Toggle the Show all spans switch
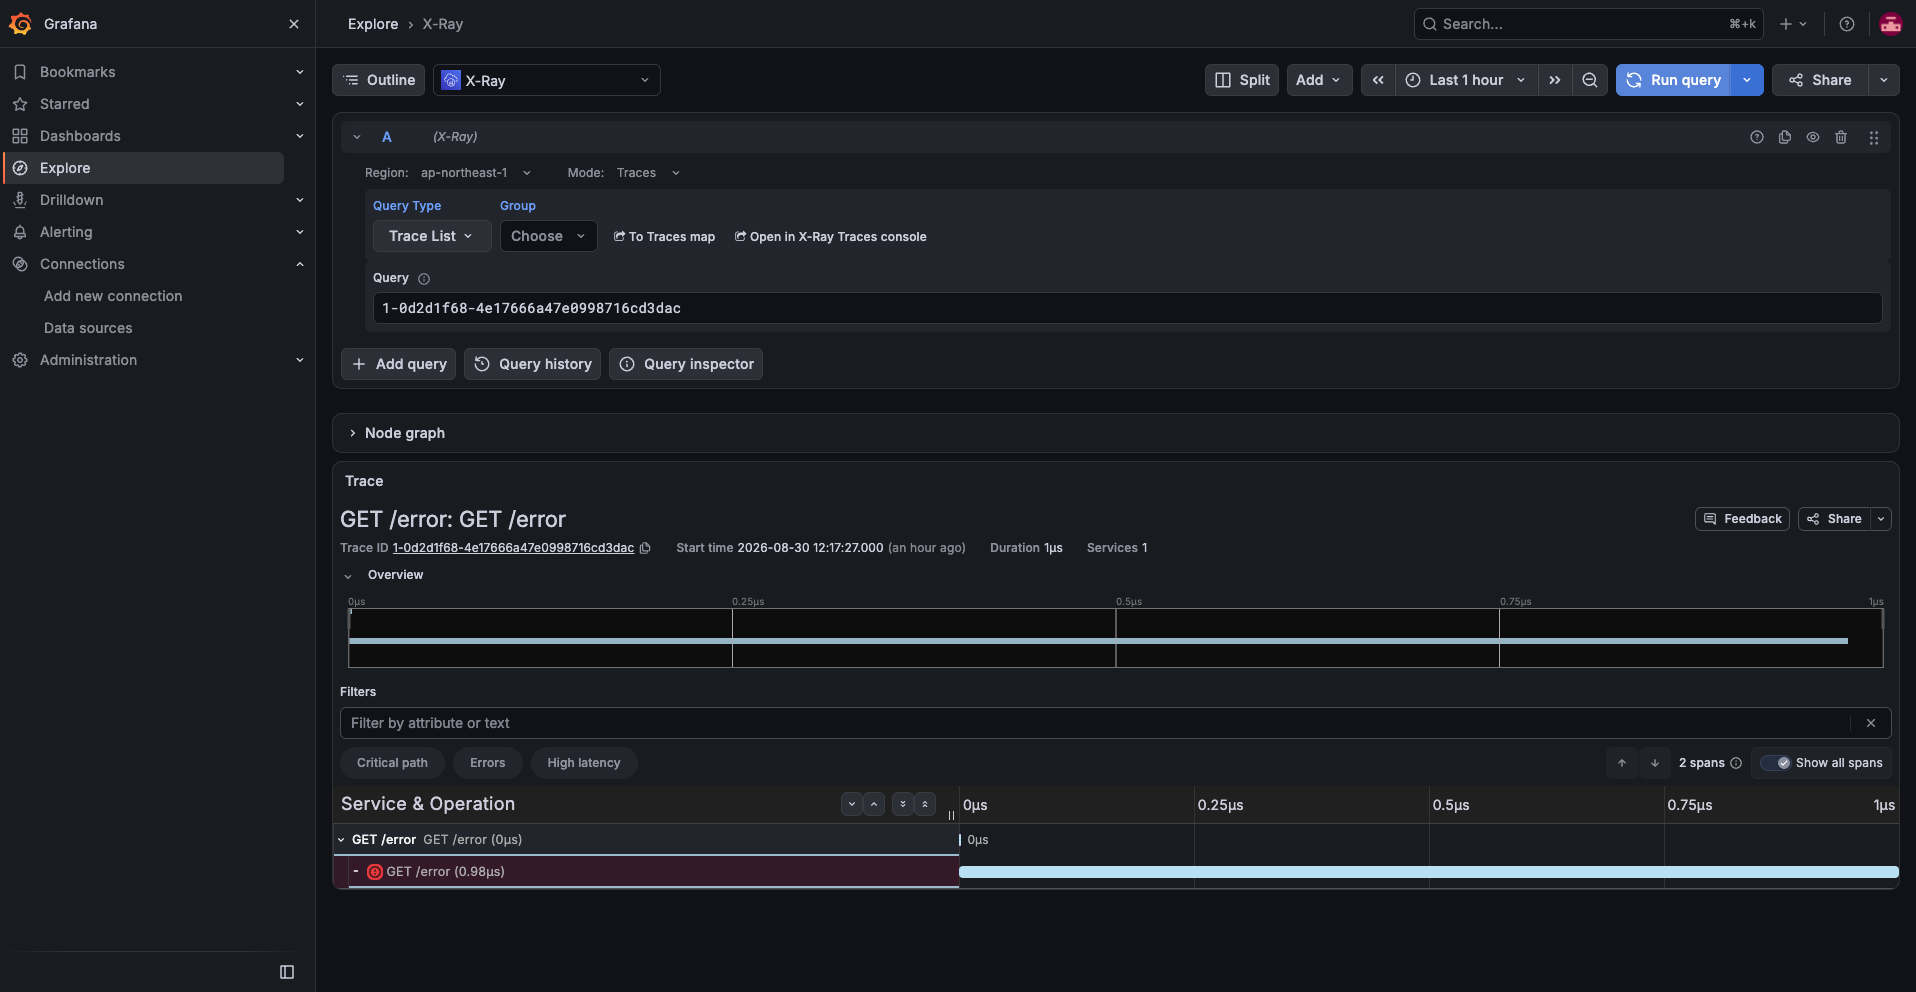Screen dimensions: 1916x992 click(x=1776, y=763)
